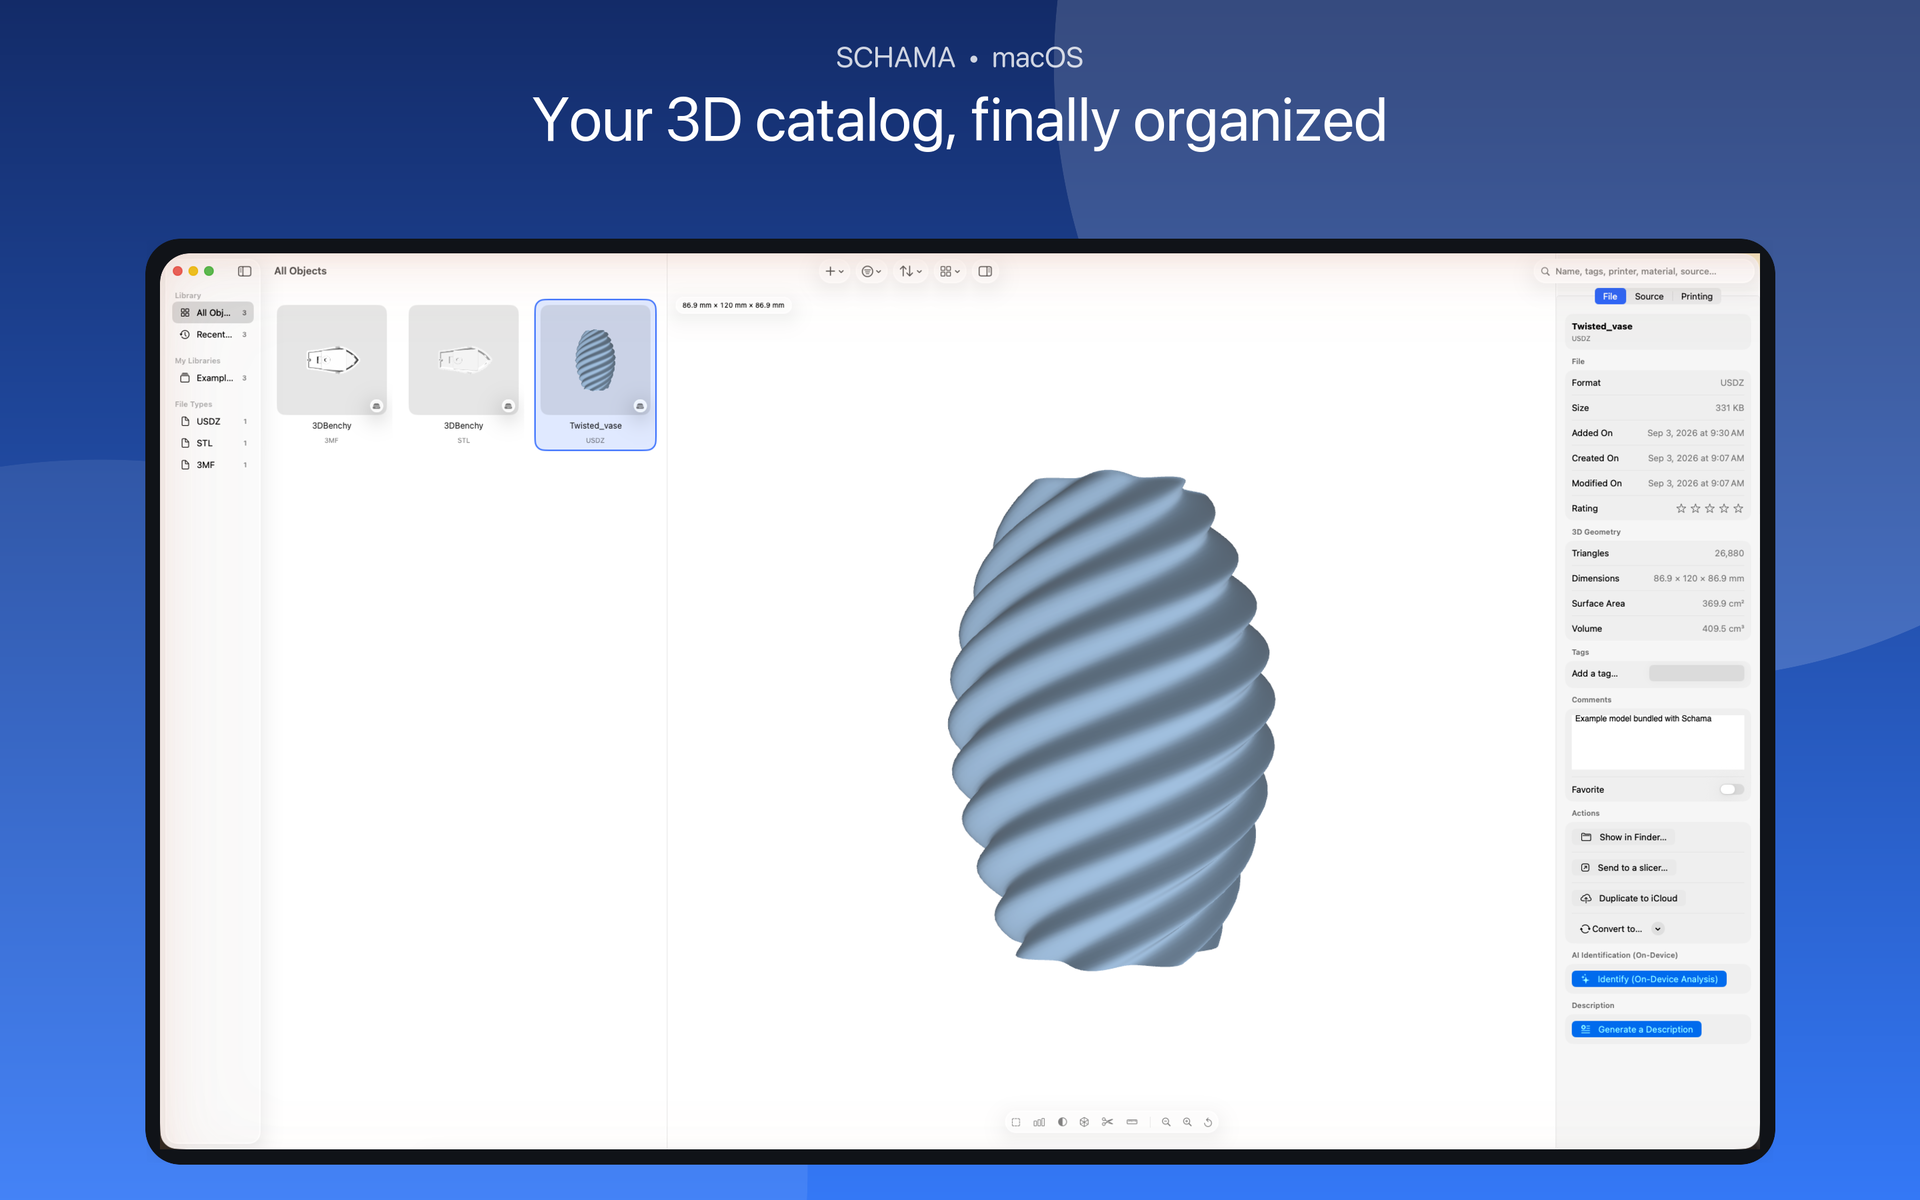The image size is (1920, 1200).
Task: Set rating to three stars
Action: click(x=1710, y=509)
